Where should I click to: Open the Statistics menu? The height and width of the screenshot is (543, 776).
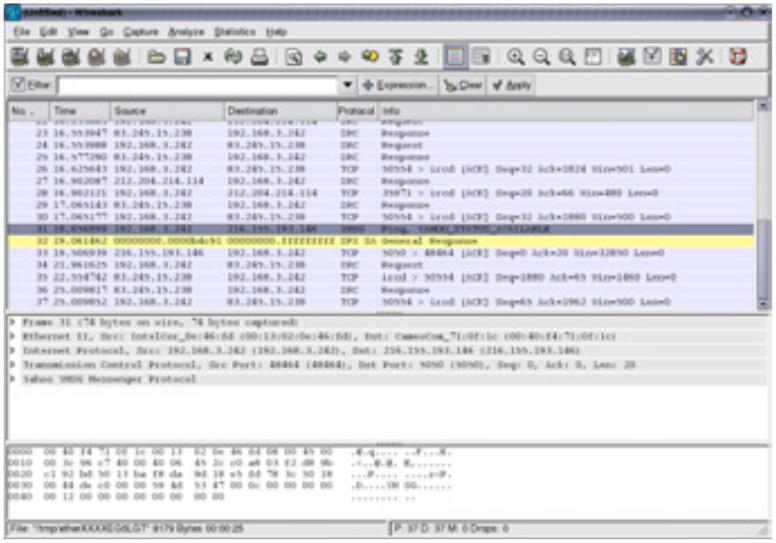coord(233,32)
